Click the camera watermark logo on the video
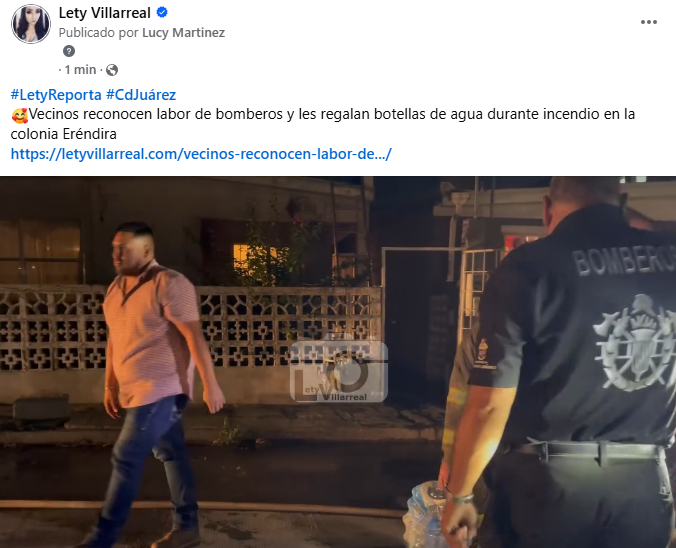Screen dimensions: 676x548 click(x=338, y=371)
